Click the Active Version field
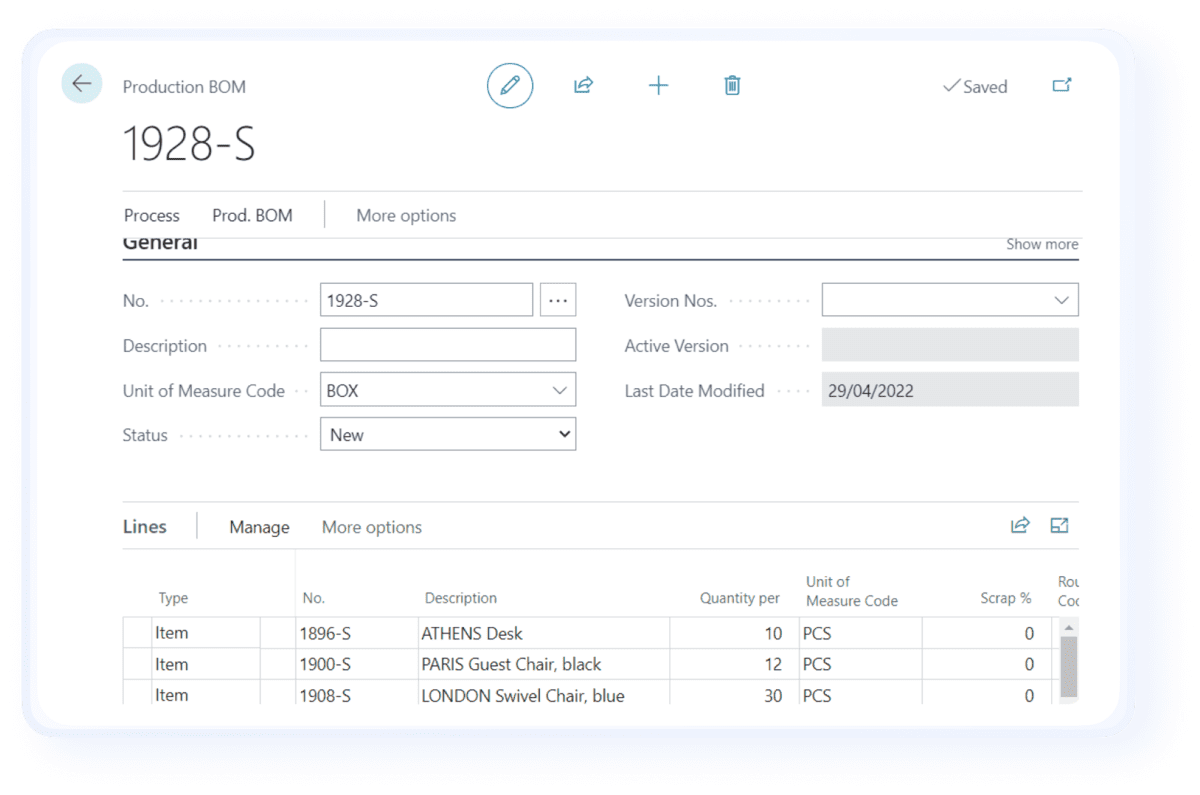 pyautogui.click(x=950, y=345)
